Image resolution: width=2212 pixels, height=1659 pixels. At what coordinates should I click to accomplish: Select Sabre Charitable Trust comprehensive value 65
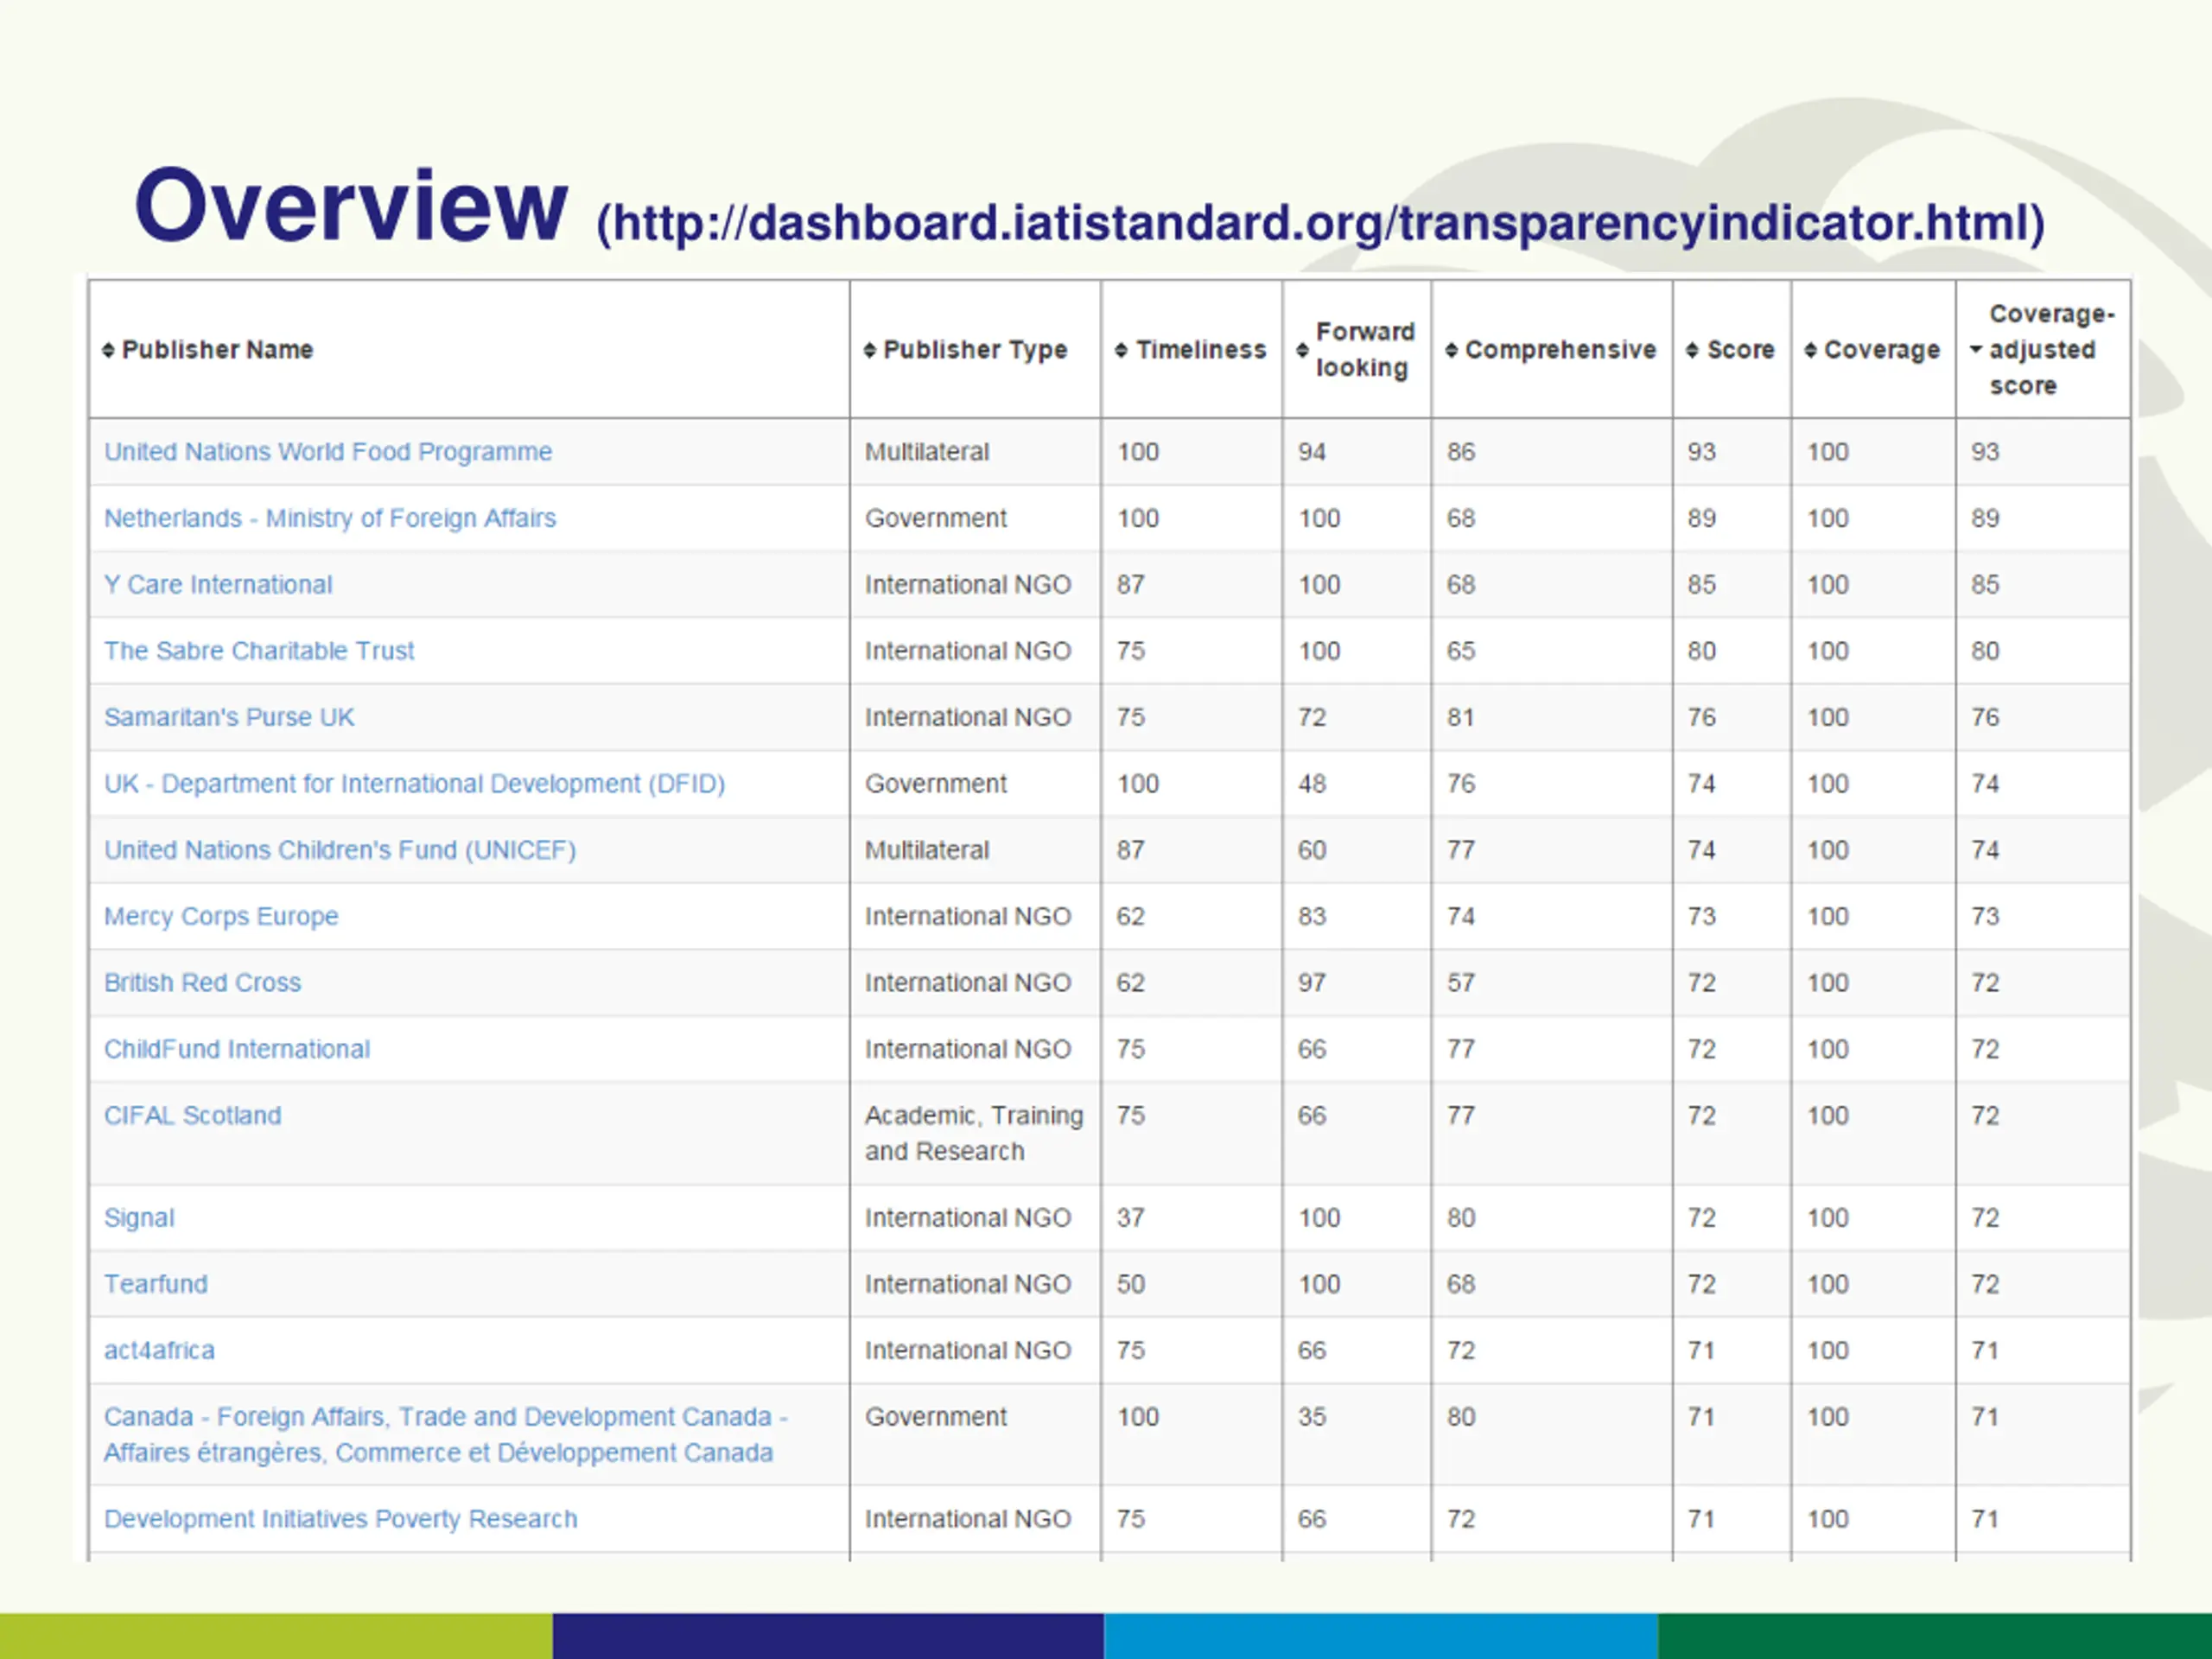pos(1461,651)
